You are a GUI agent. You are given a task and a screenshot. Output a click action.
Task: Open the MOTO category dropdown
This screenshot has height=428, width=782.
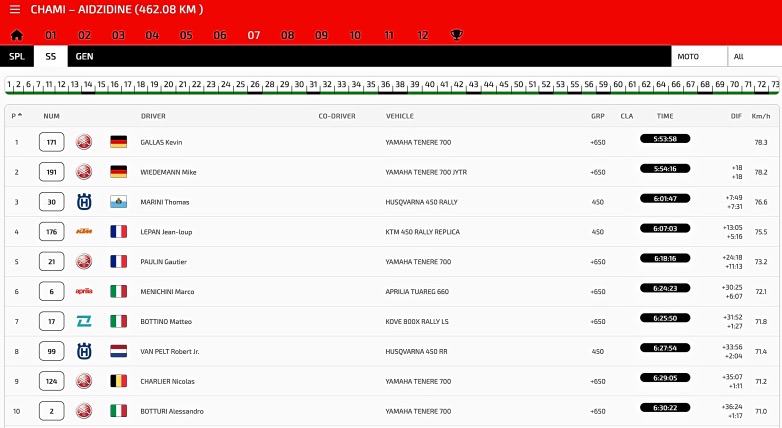[x=698, y=57]
